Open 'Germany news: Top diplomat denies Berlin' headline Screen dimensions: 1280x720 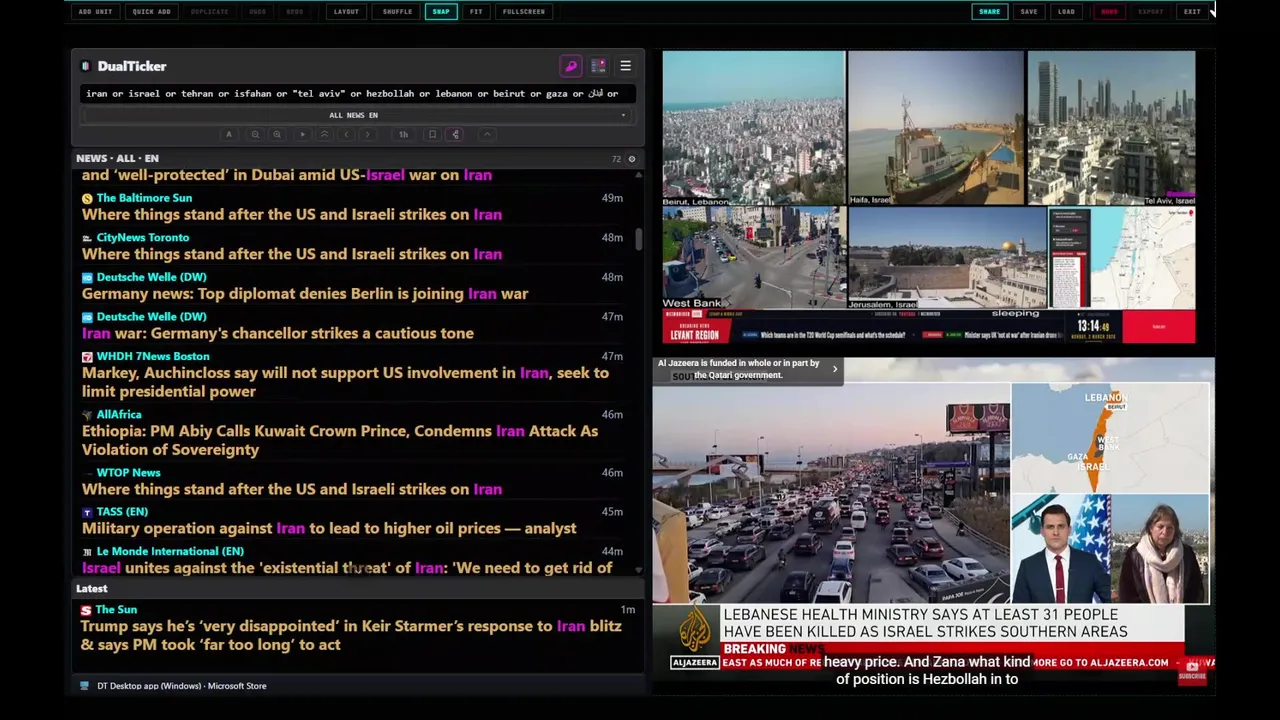(305, 293)
